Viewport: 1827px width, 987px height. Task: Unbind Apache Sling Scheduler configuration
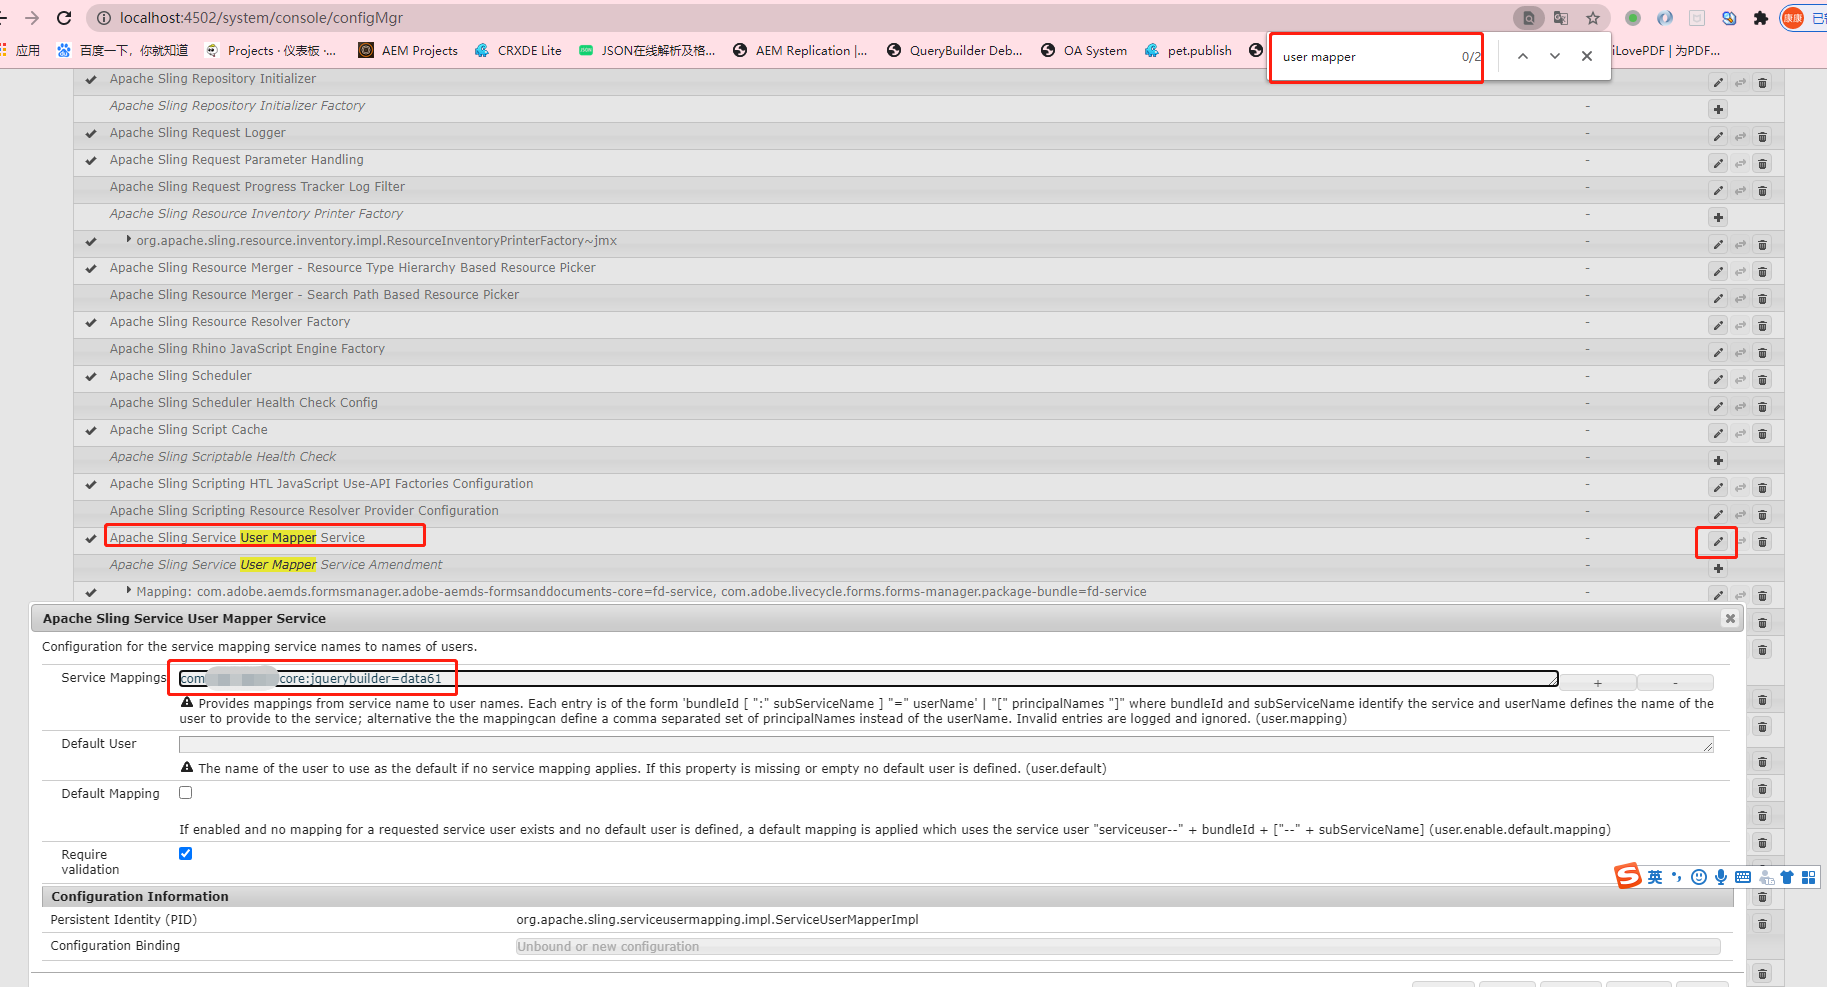point(1740,380)
